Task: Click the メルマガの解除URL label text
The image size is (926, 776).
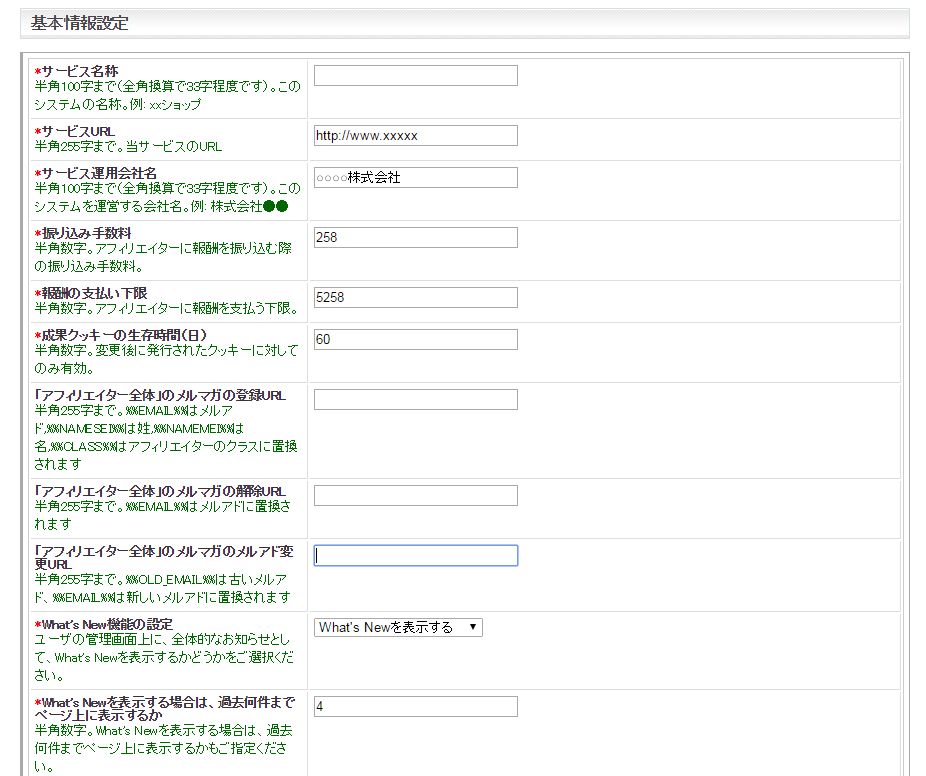Action: [160, 491]
